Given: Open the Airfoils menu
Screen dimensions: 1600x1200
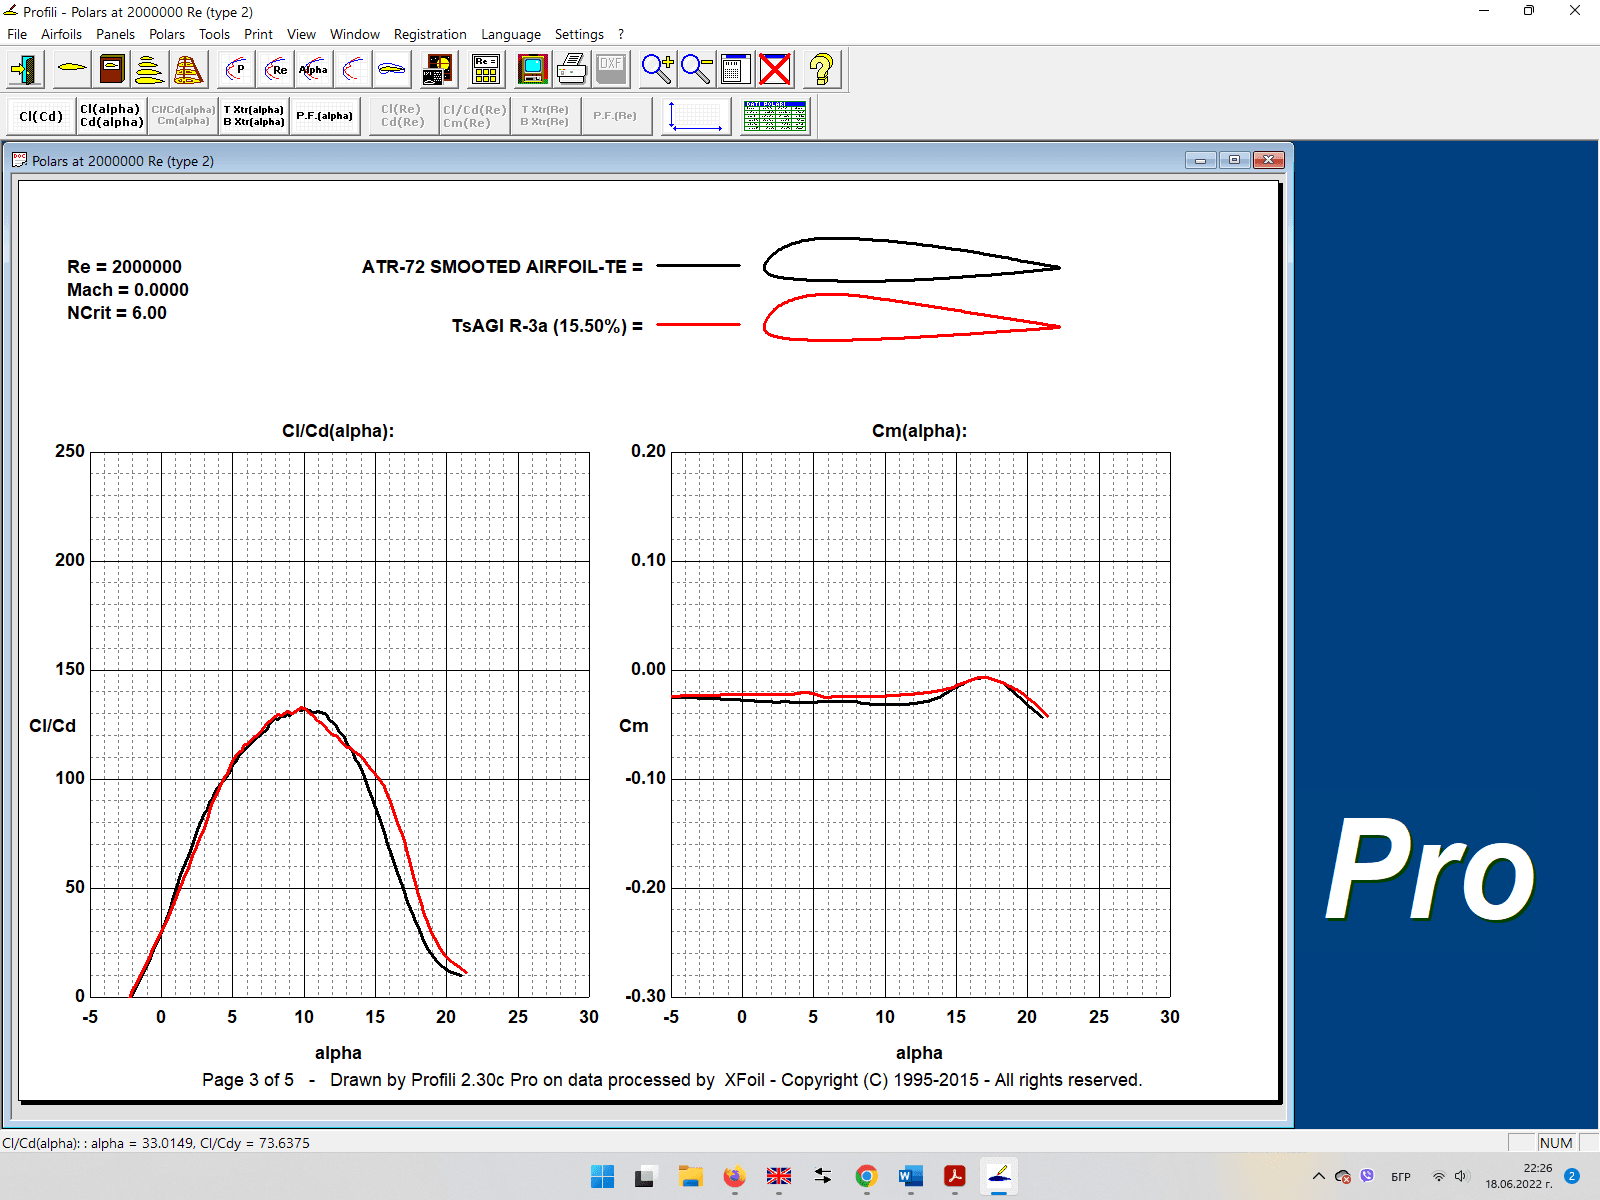Looking at the screenshot, I should coord(61,34).
